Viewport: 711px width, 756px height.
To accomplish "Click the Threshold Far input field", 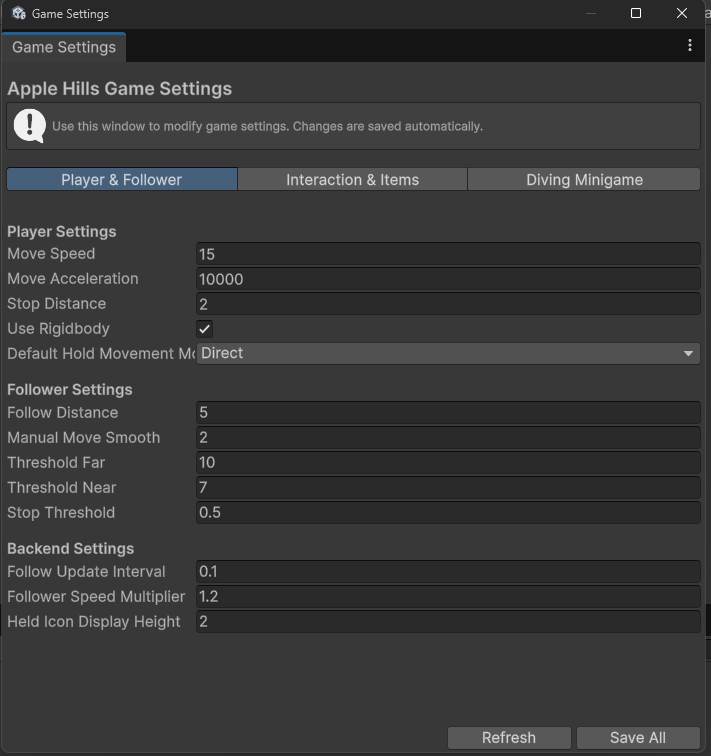I will [448, 463].
